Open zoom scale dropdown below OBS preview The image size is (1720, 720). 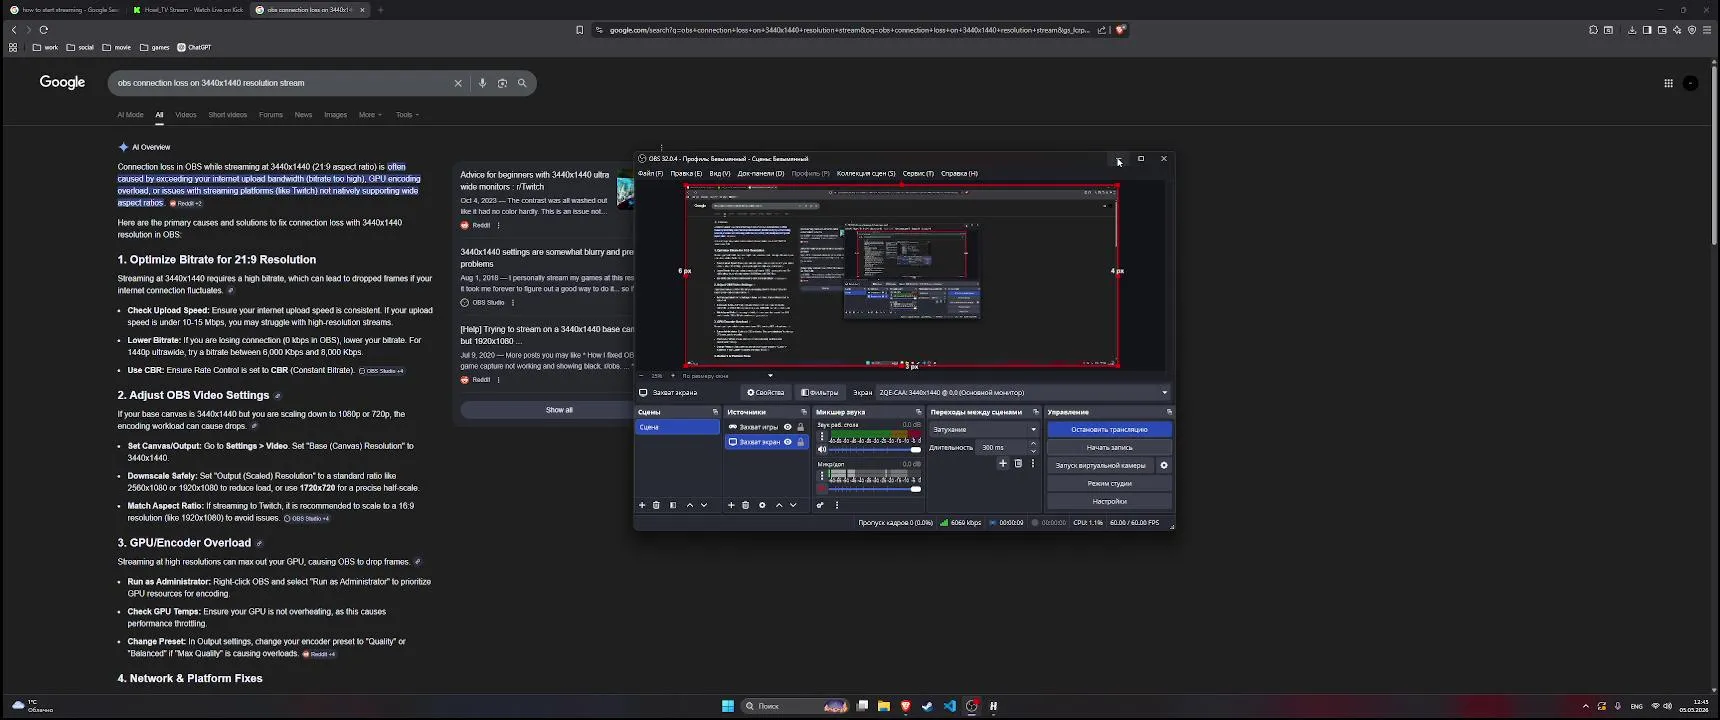coord(728,376)
